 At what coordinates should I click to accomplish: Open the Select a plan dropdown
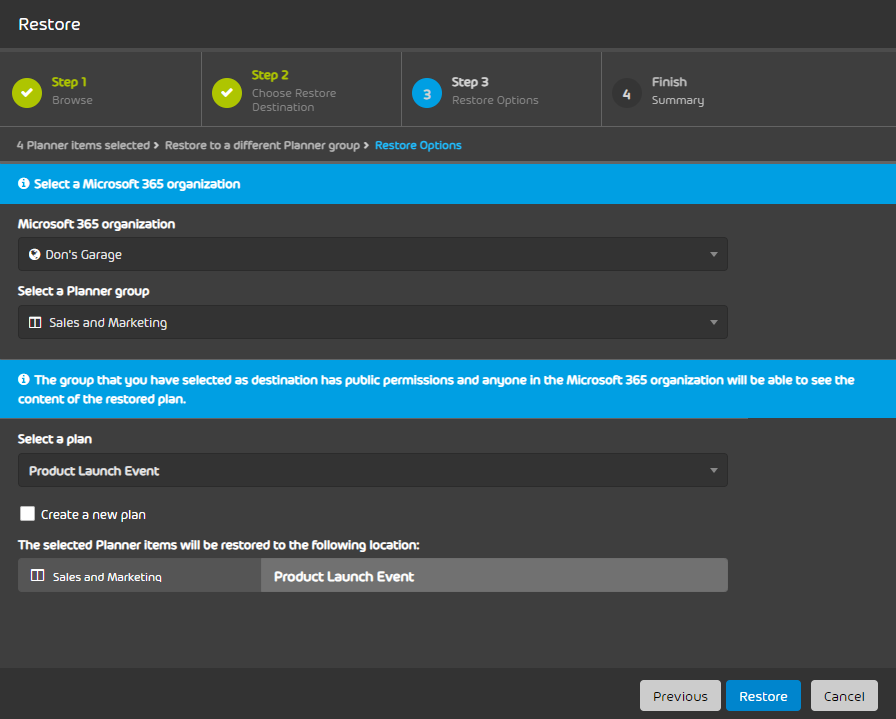[373, 470]
